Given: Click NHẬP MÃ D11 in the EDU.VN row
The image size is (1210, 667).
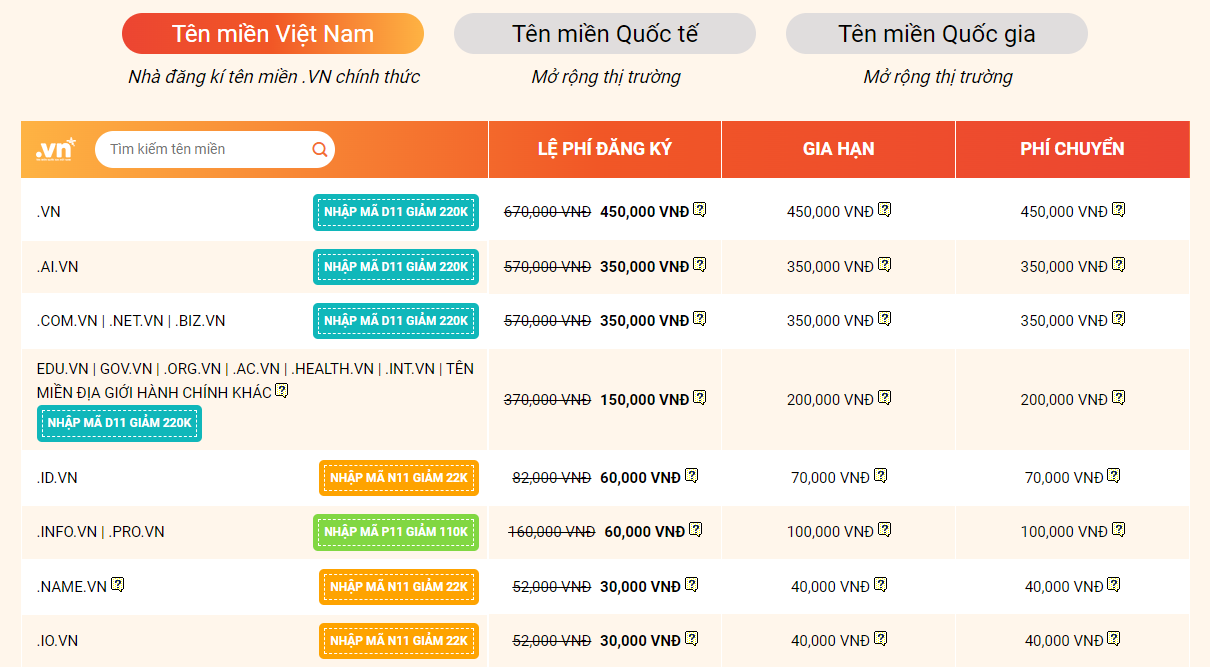Looking at the screenshot, I should click(119, 423).
